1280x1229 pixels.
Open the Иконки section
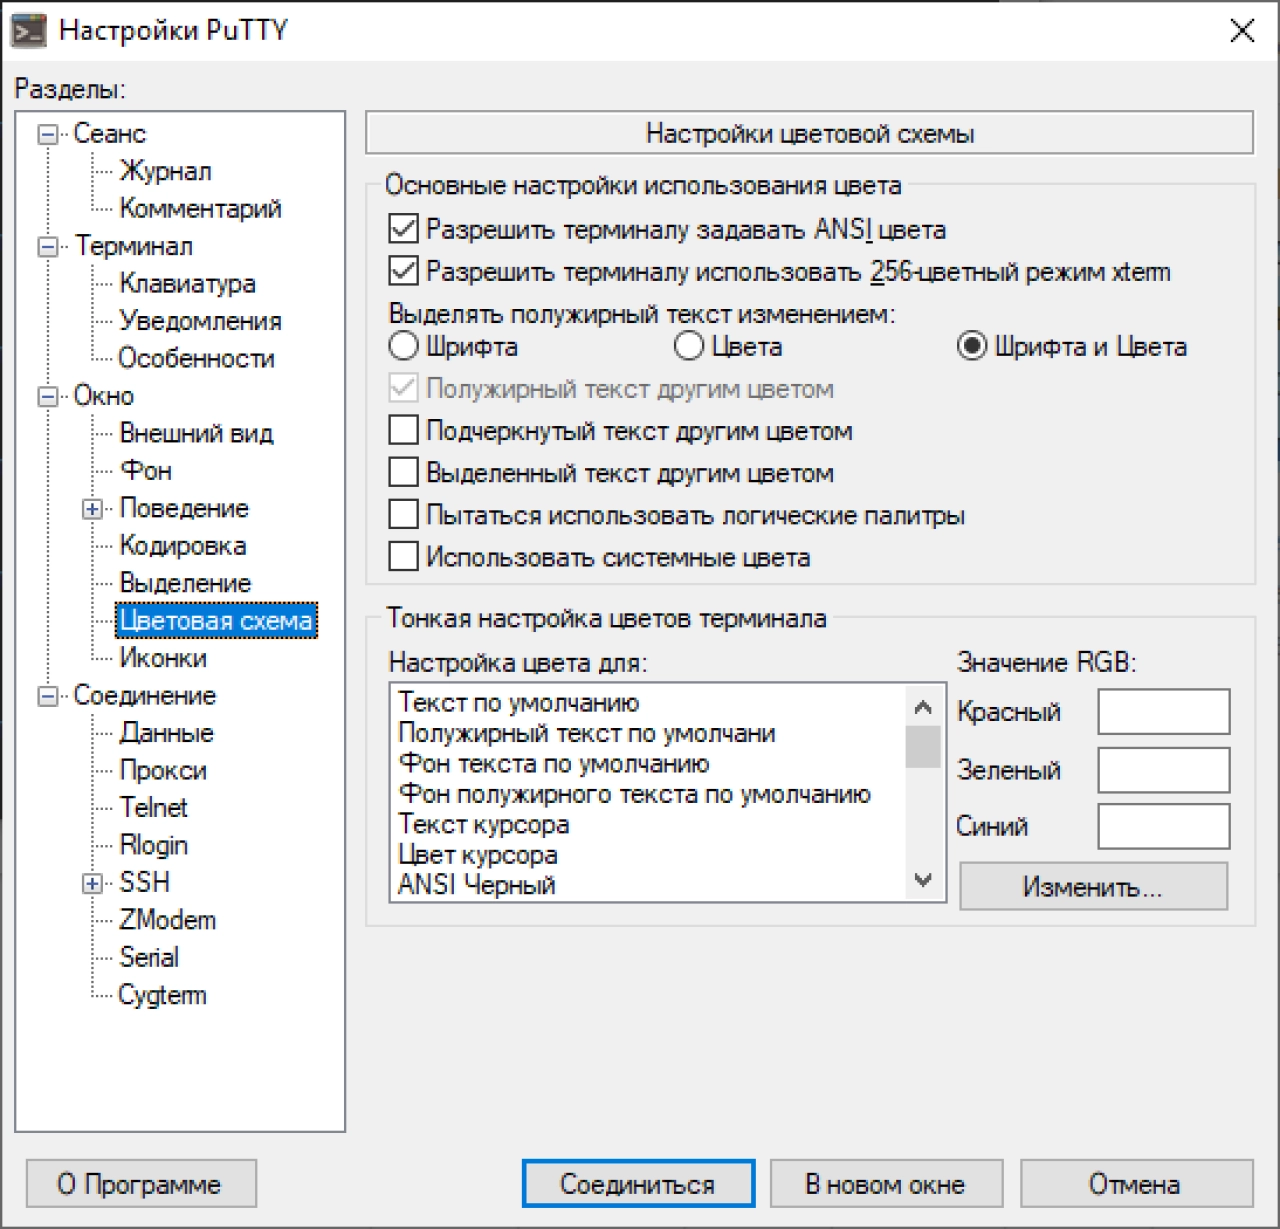coord(163,658)
